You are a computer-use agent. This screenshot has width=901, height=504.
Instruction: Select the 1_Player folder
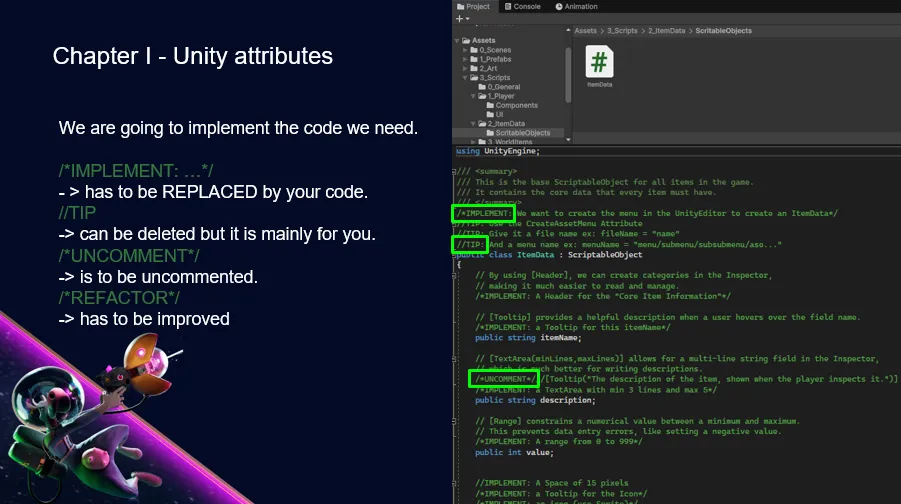point(496,96)
